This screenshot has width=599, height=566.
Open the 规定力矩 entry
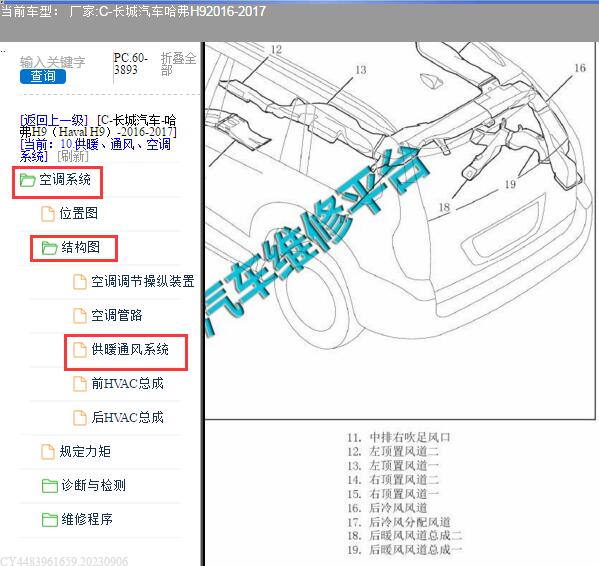[x=85, y=451]
